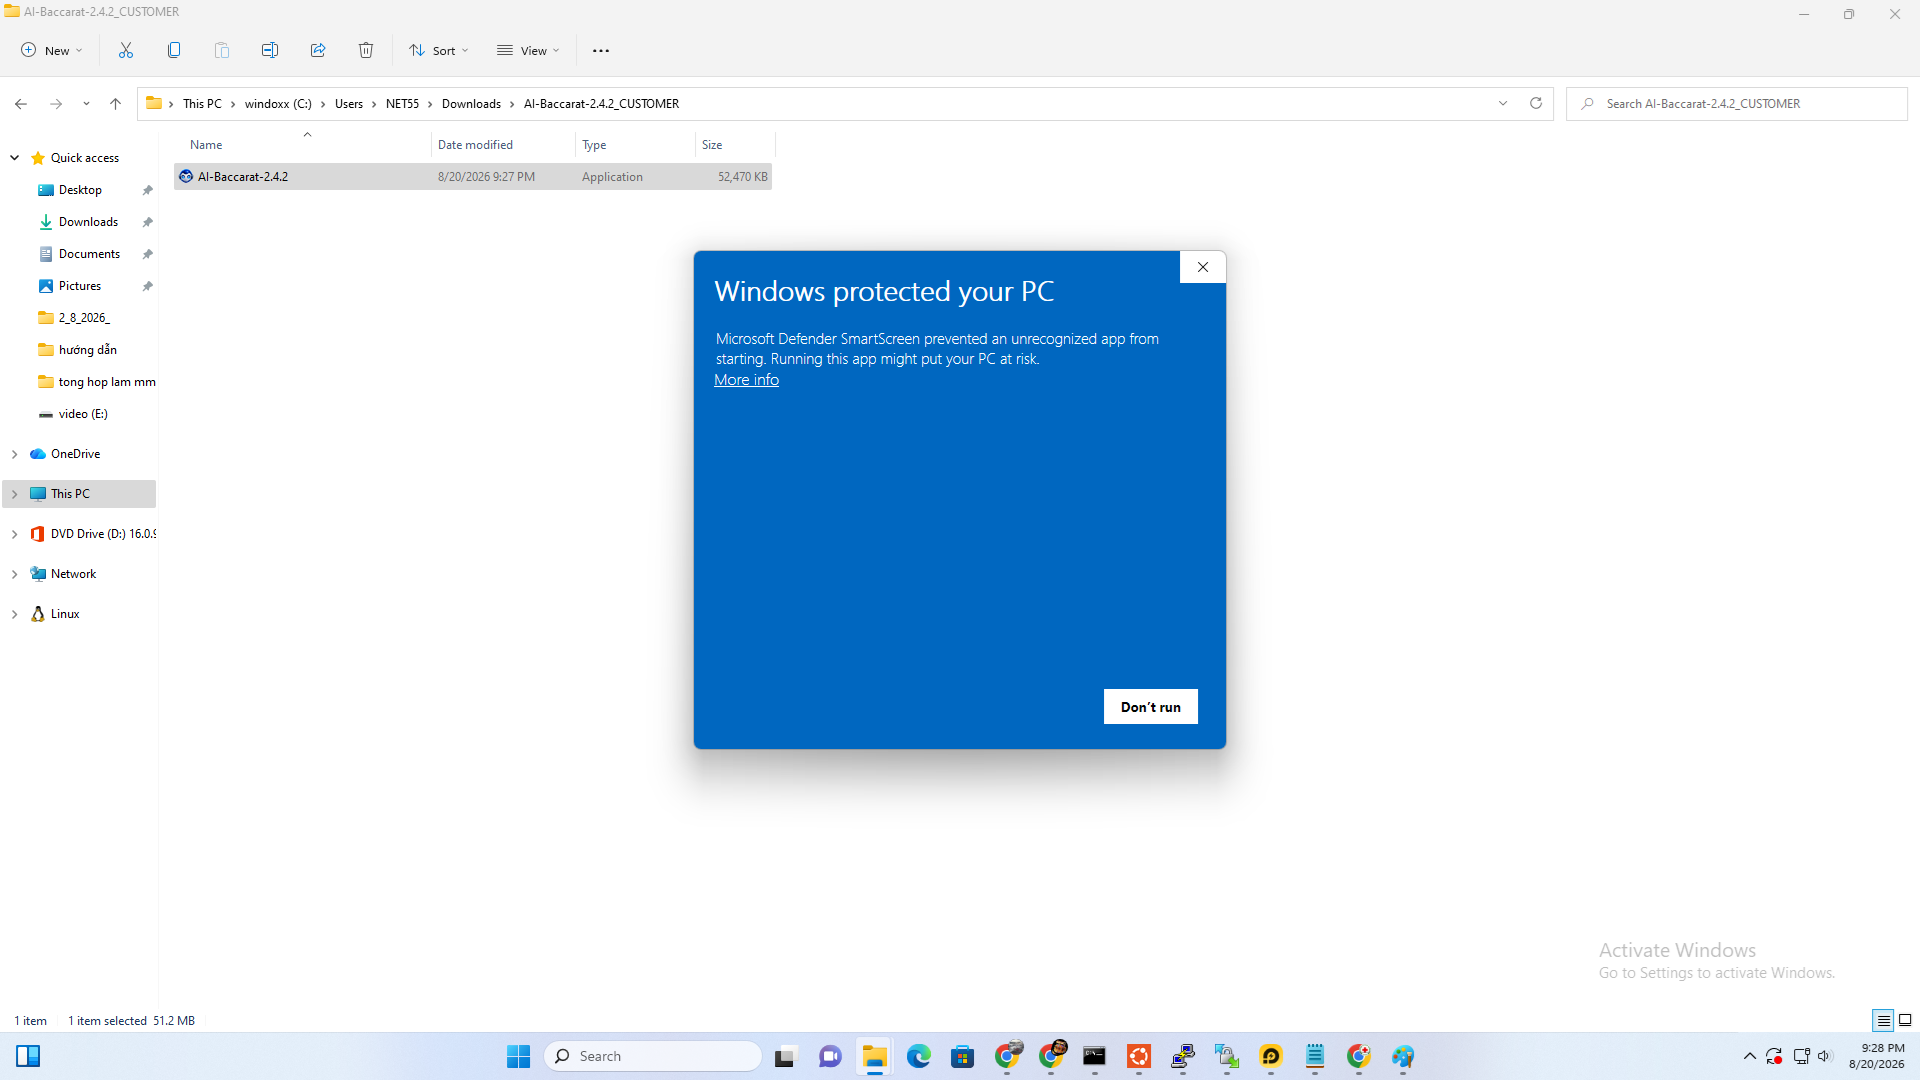The height and width of the screenshot is (1080, 1920).
Task: Click the Paste clipboard icon in toolbar
Action: pyautogui.click(x=222, y=50)
